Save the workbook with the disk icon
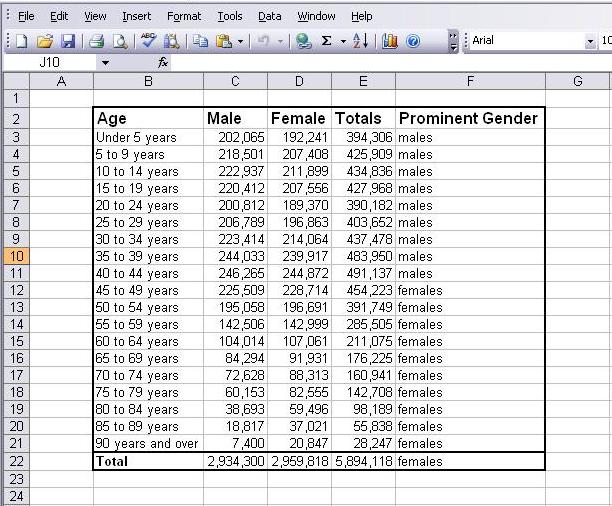Viewport: 612px width, 506px height. [68, 41]
